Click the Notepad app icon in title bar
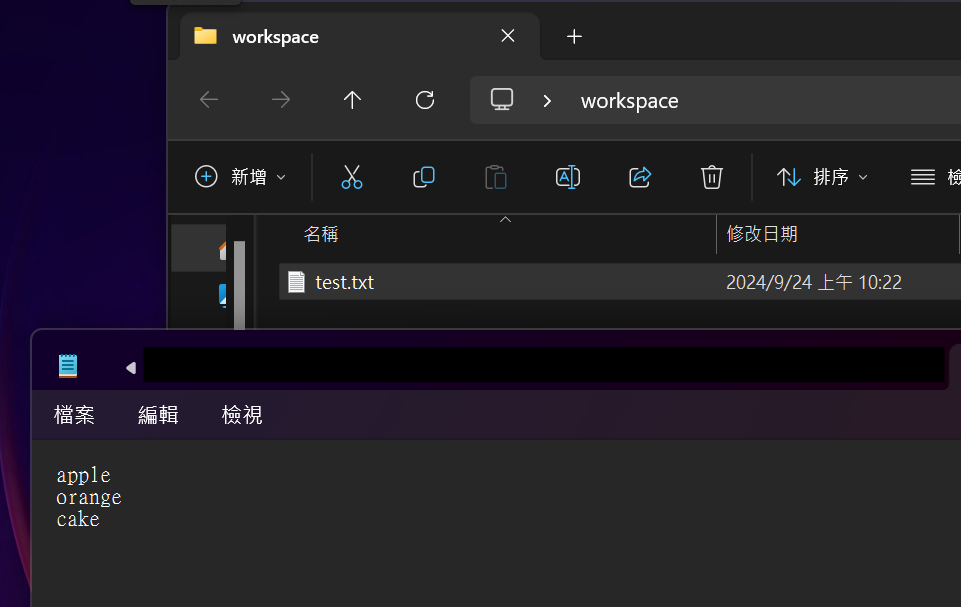This screenshot has width=961, height=607. coord(68,366)
